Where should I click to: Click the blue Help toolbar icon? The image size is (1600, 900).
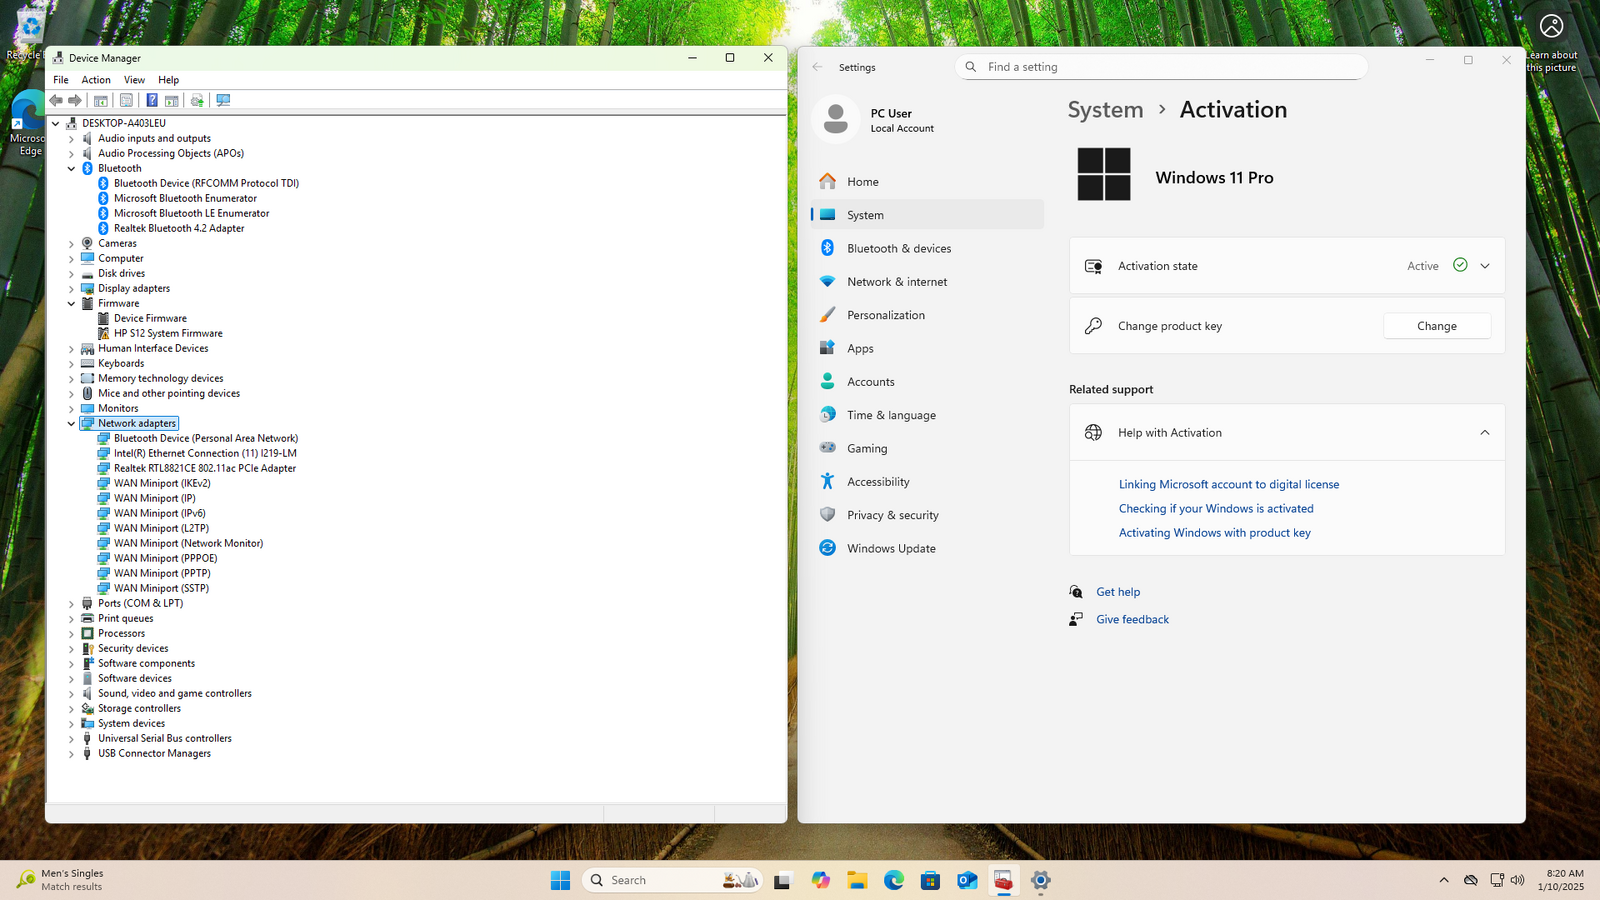(x=152, y=100)
